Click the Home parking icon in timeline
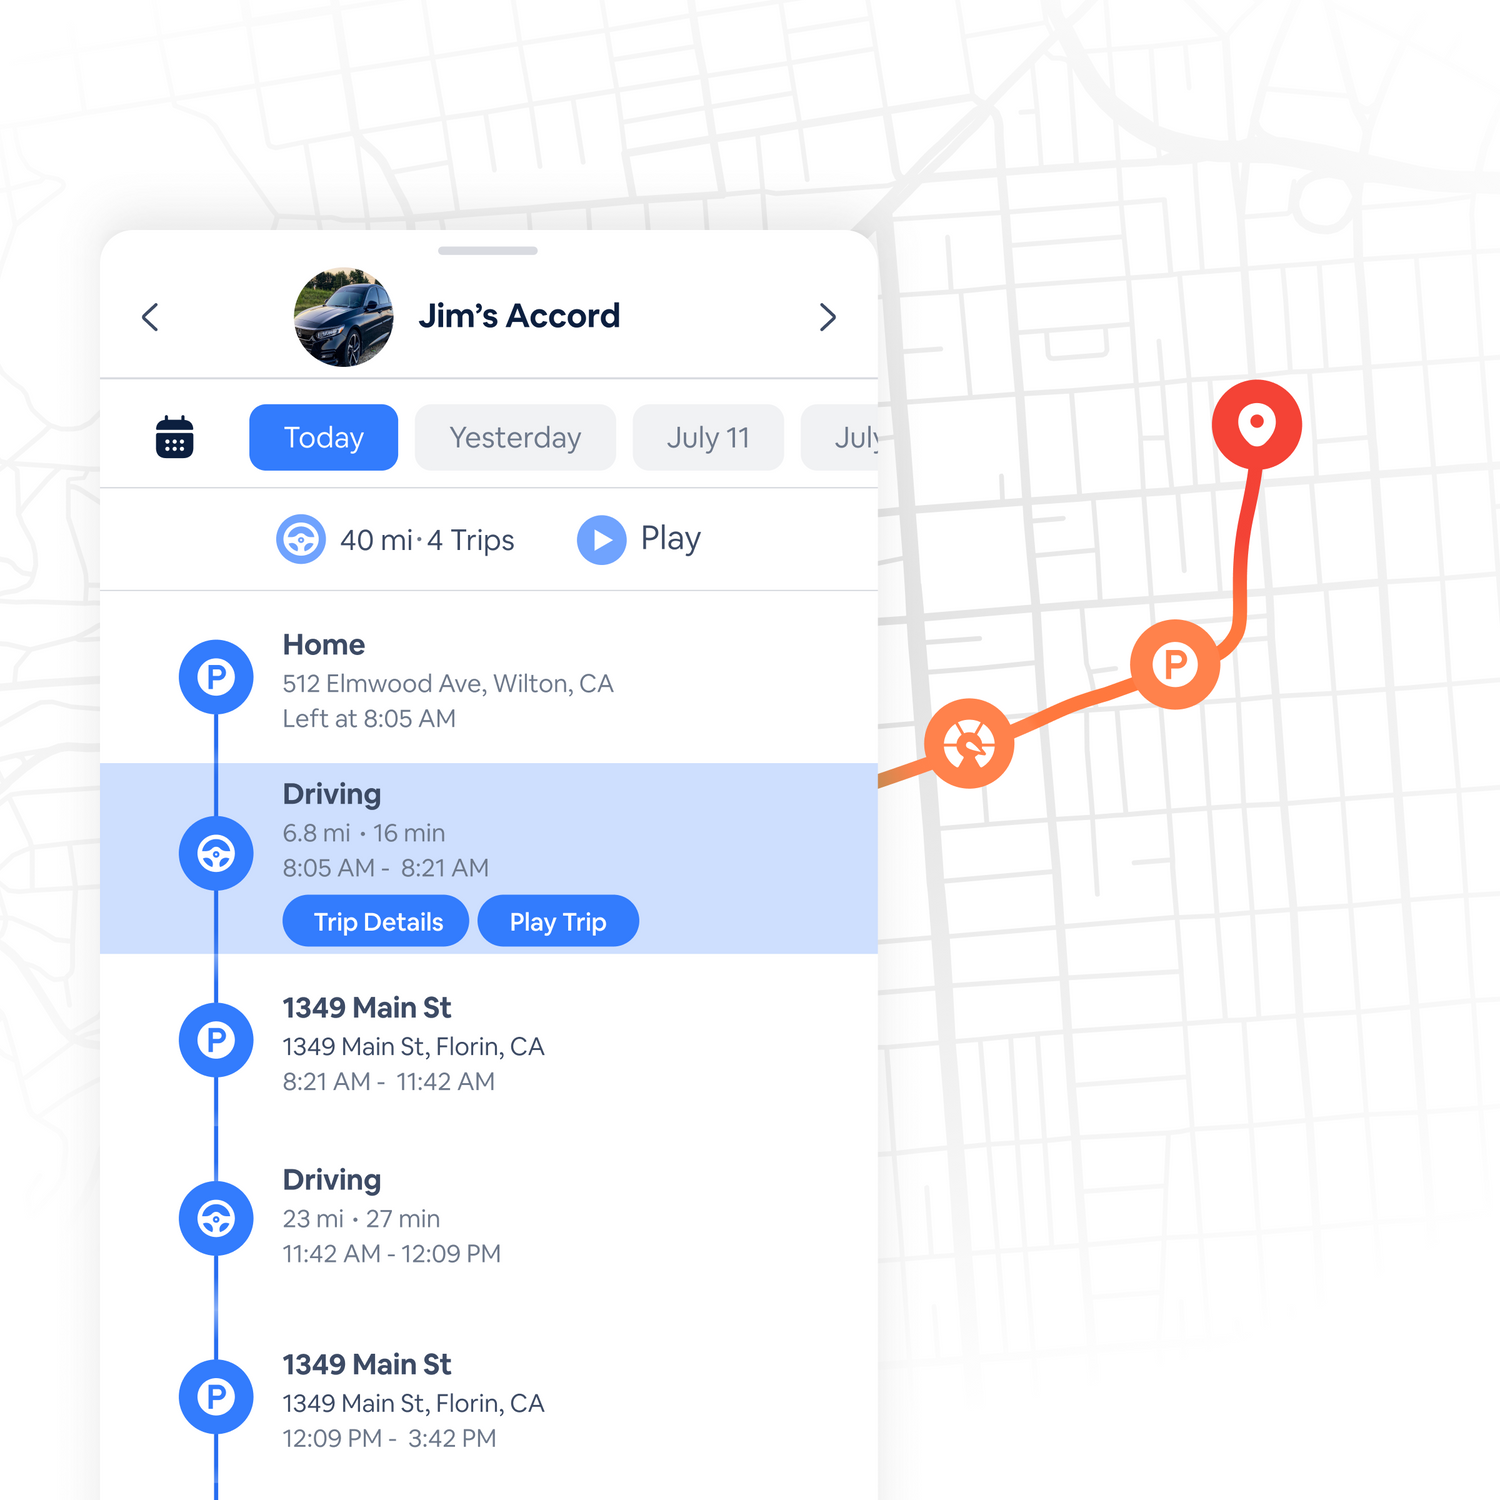This screenshot has height=1500, width=1500. [x=216, y=677]
